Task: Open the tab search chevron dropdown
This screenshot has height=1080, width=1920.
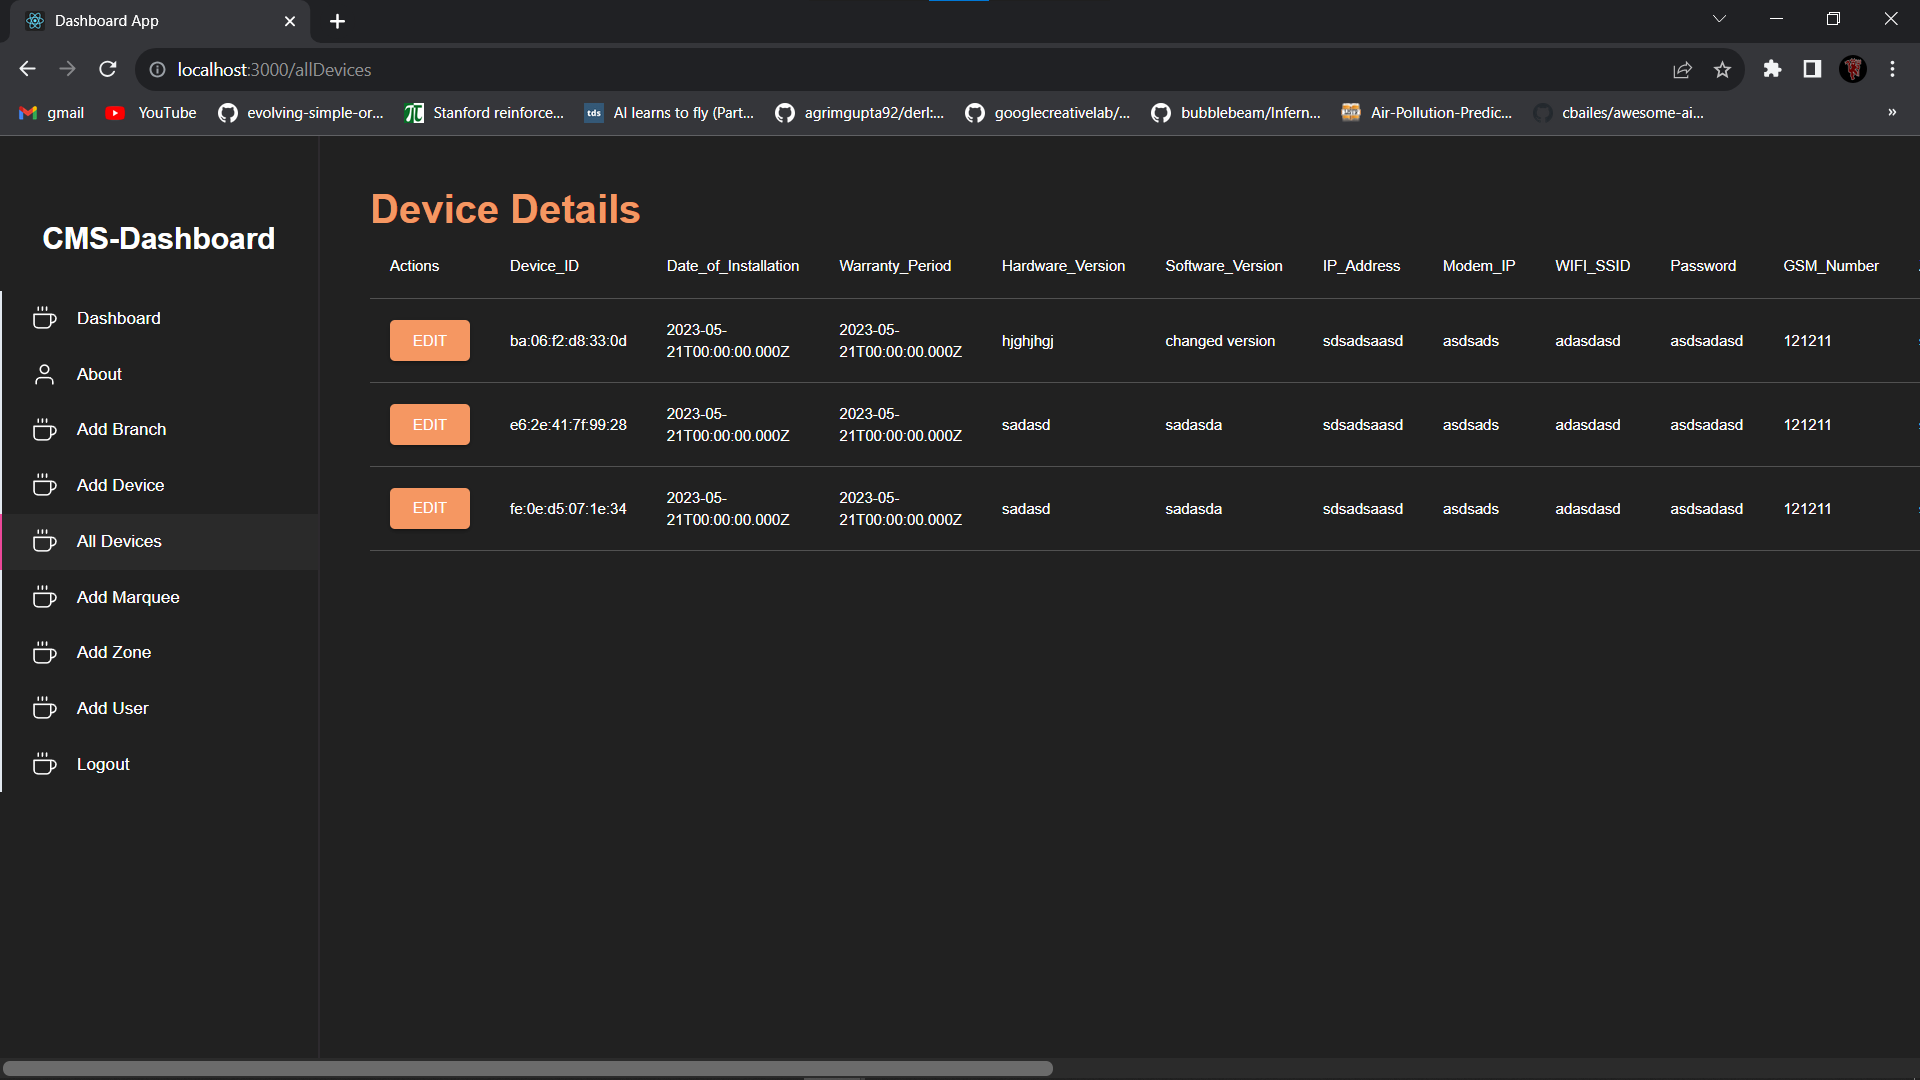Action: (1720, 18)
